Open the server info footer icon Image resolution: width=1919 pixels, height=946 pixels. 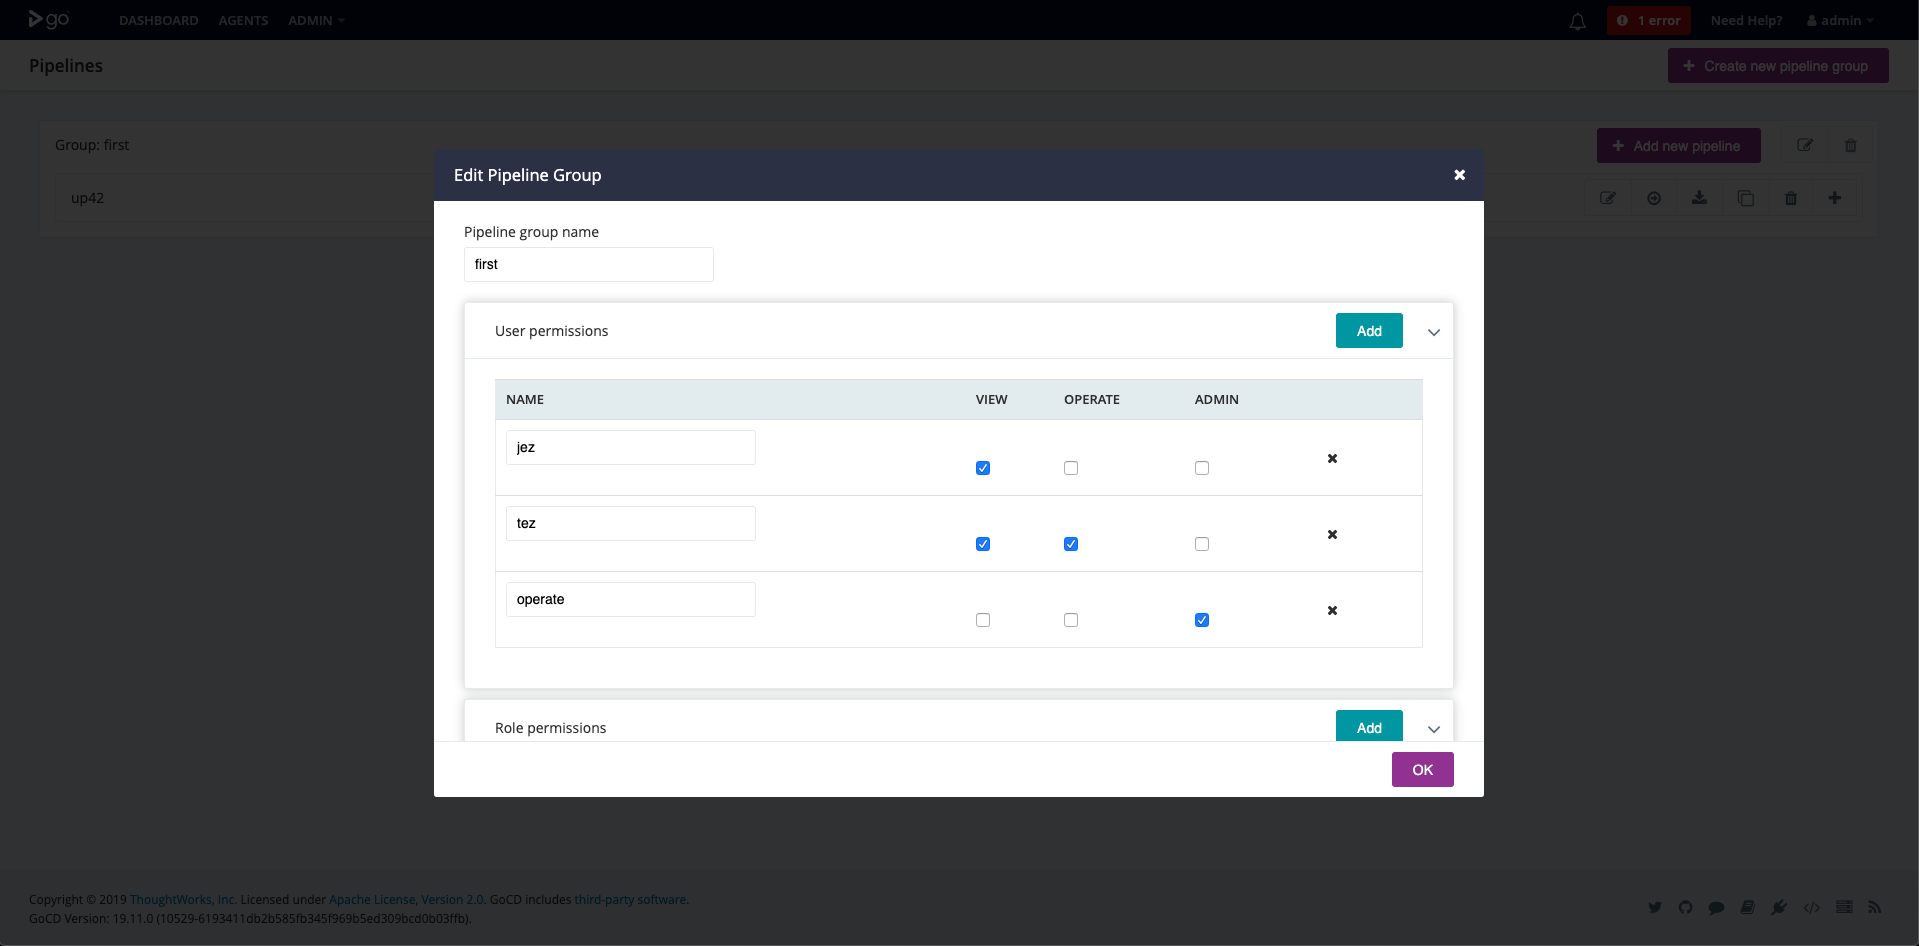point(1844,907)
